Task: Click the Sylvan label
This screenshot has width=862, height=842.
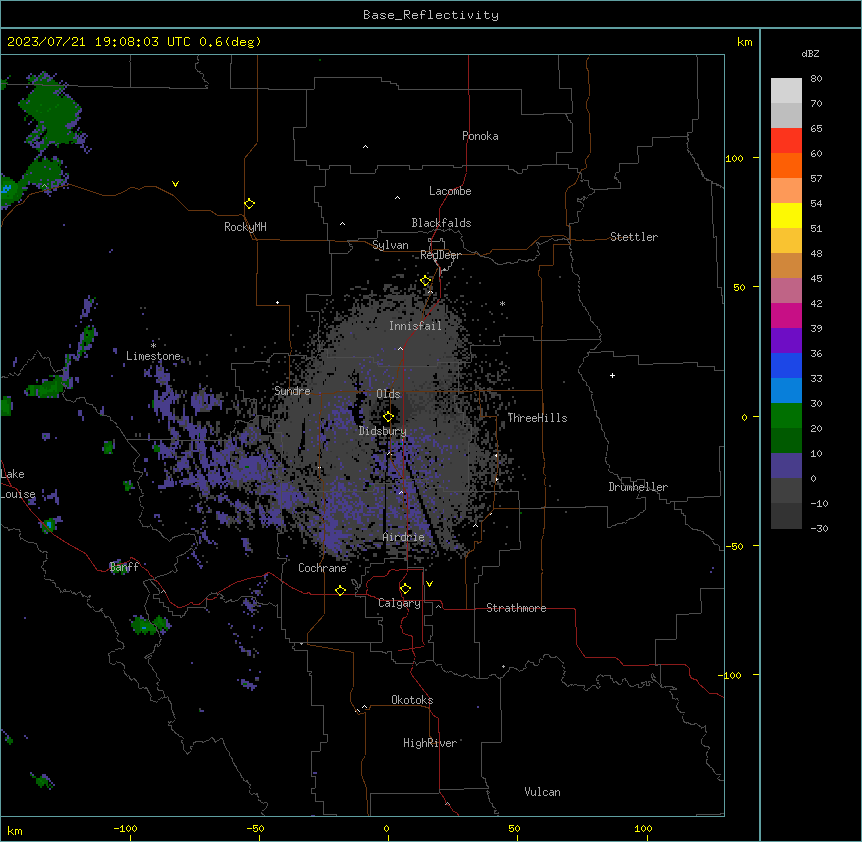Action: pos(390,245)
